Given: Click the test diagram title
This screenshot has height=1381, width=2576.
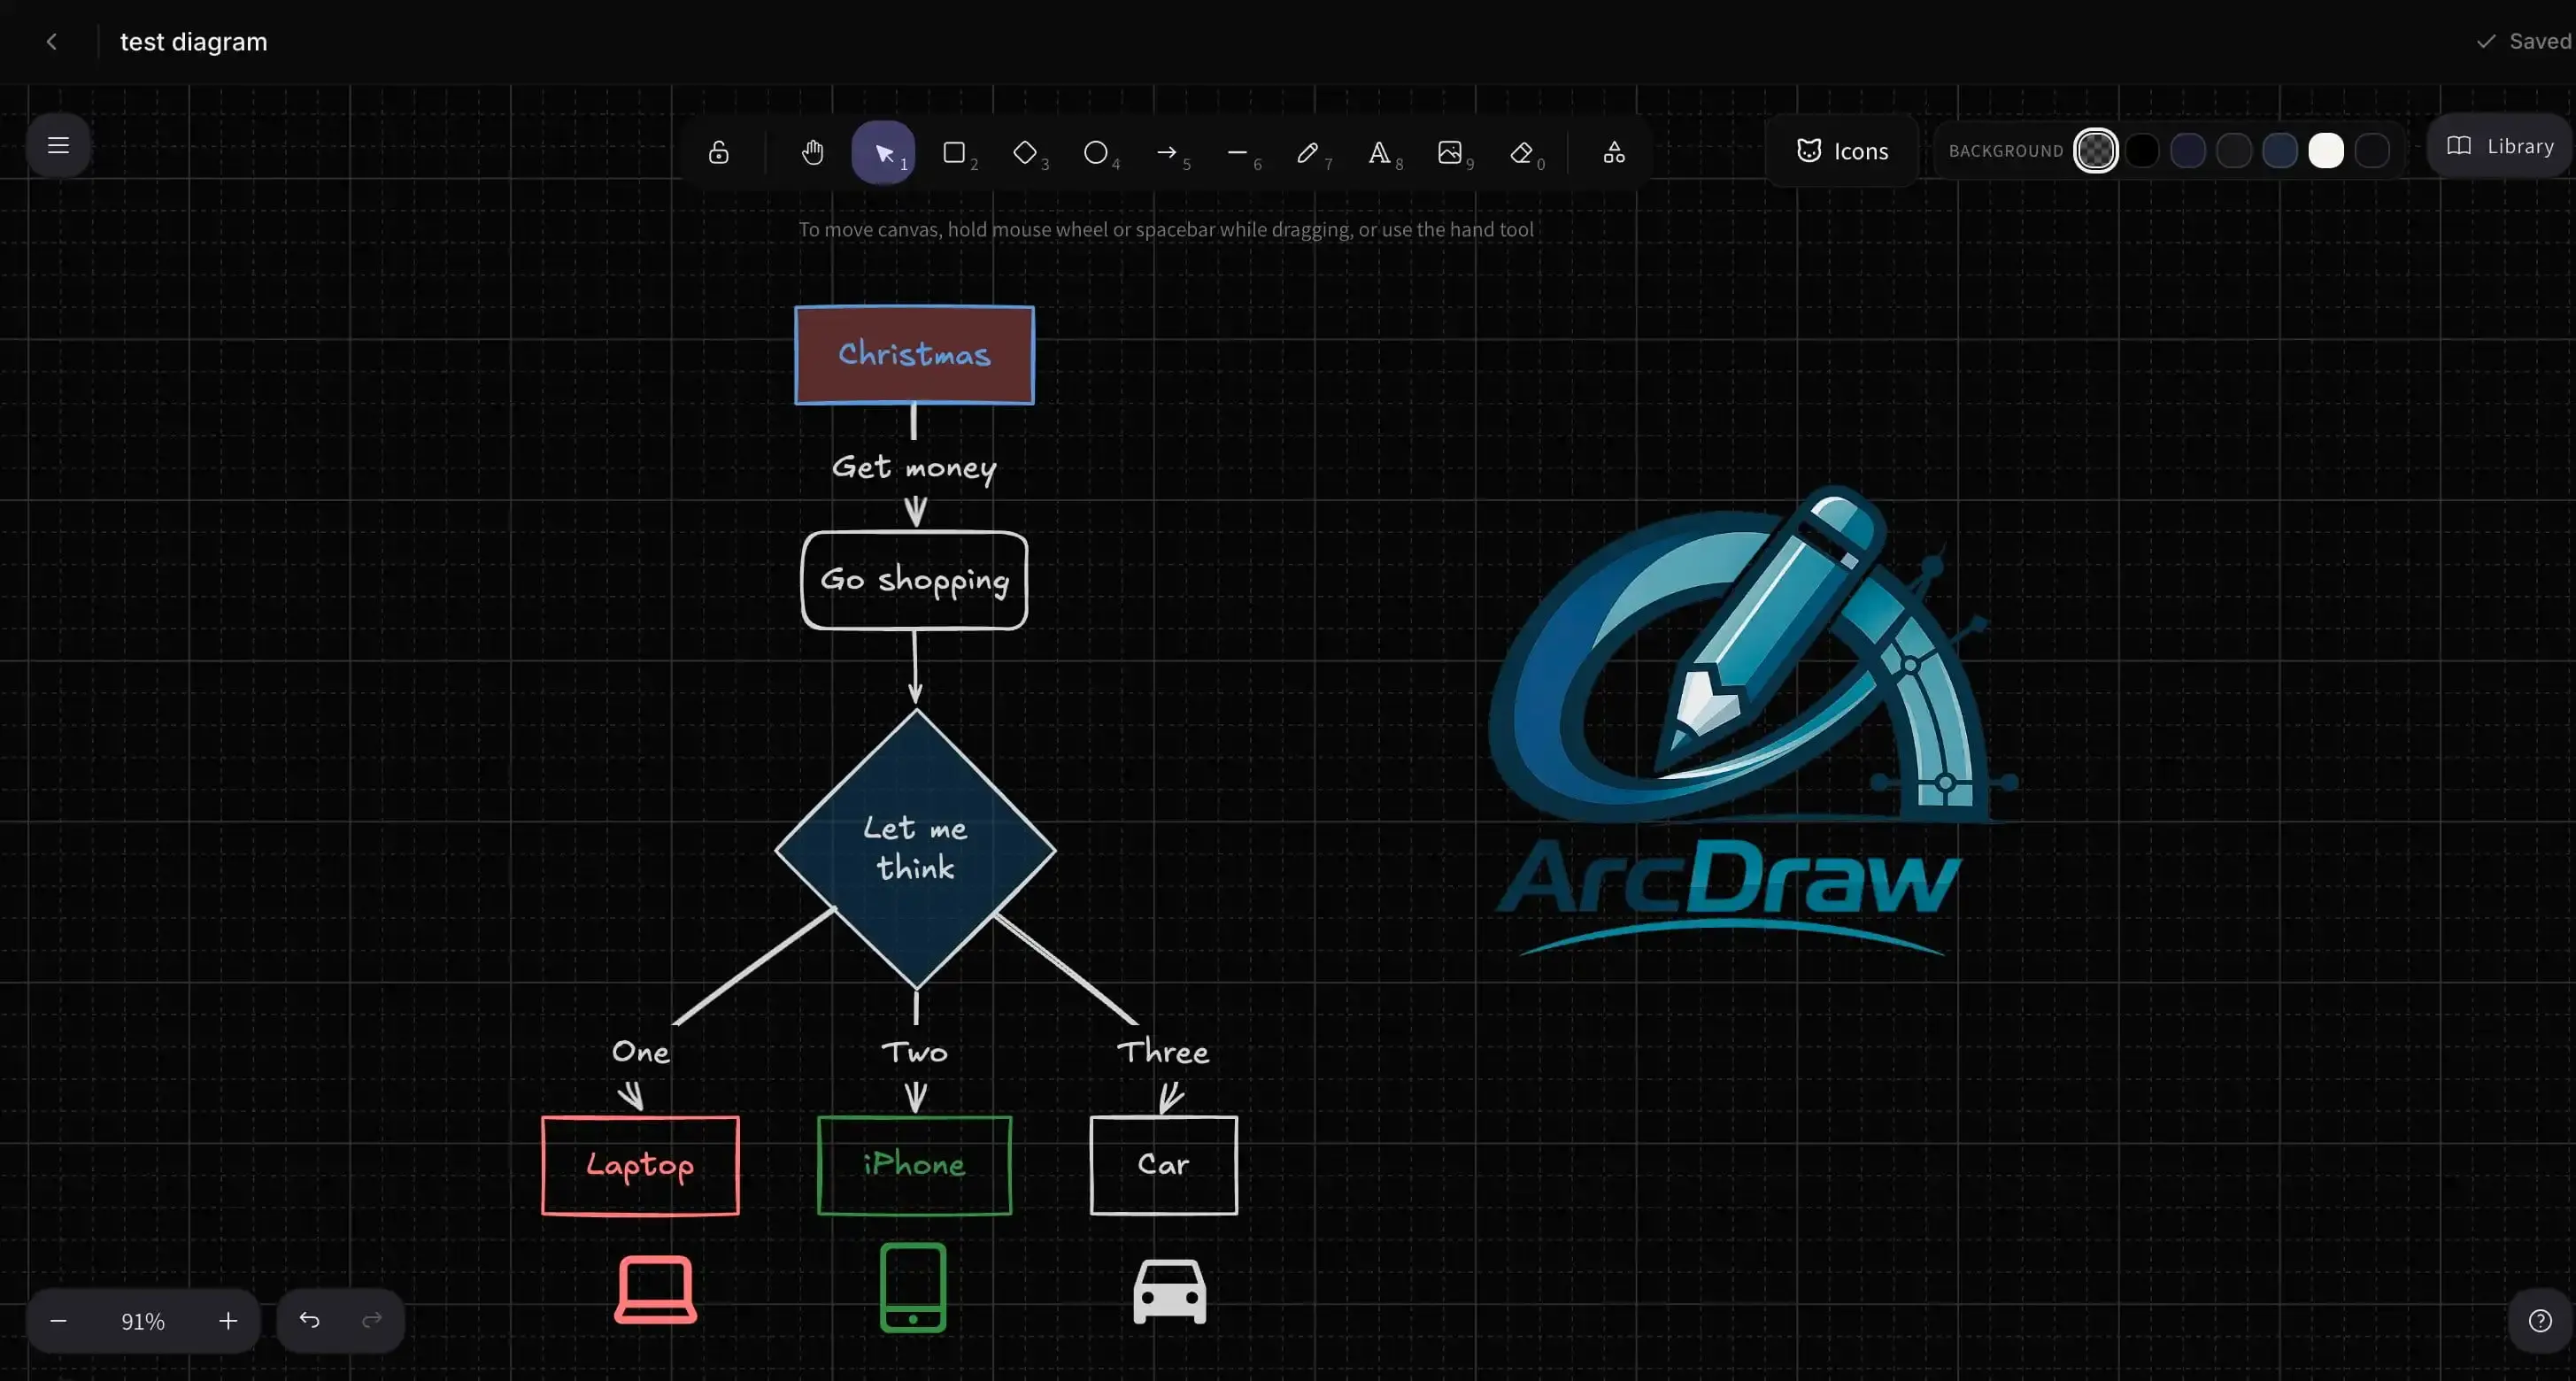Looking at the screenshot, I should tap(194, 42).
